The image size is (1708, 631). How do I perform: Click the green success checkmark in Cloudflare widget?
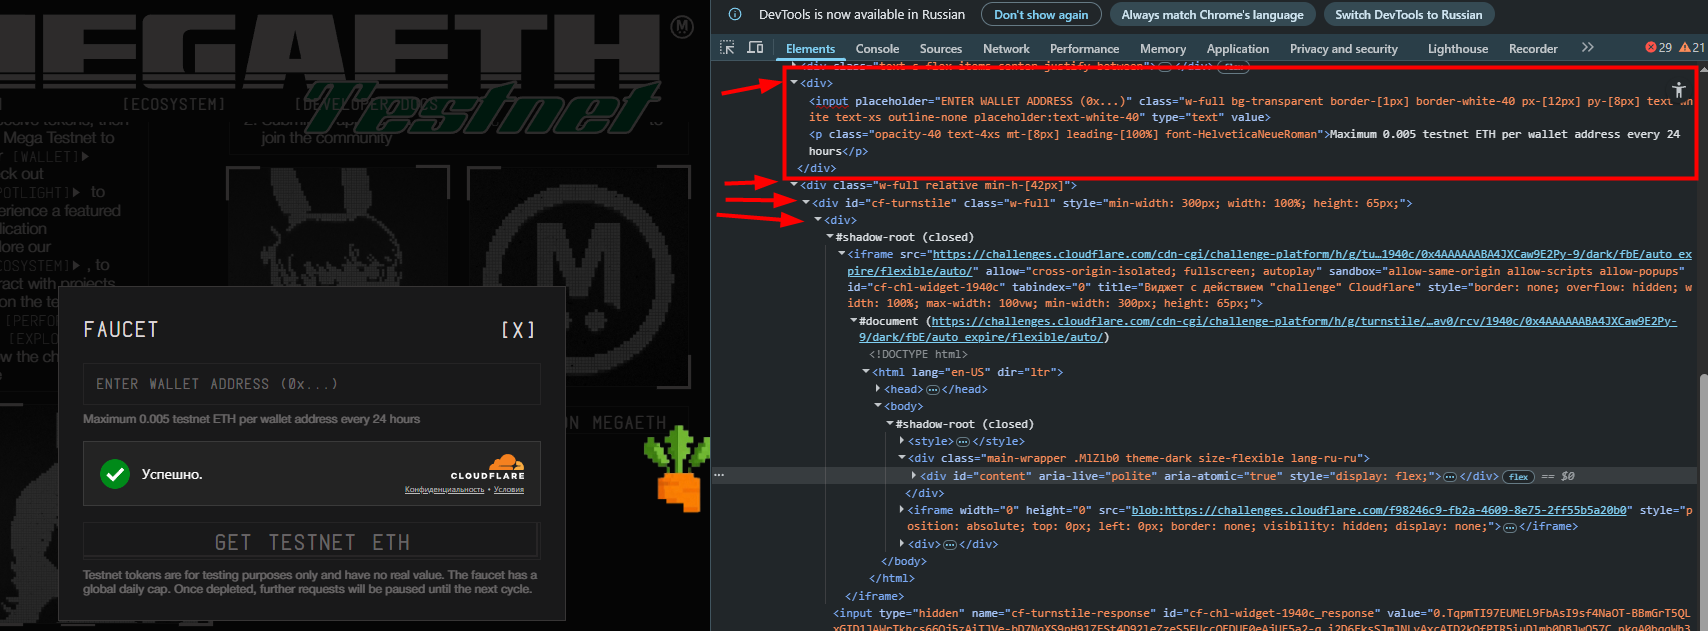(115, 474)
